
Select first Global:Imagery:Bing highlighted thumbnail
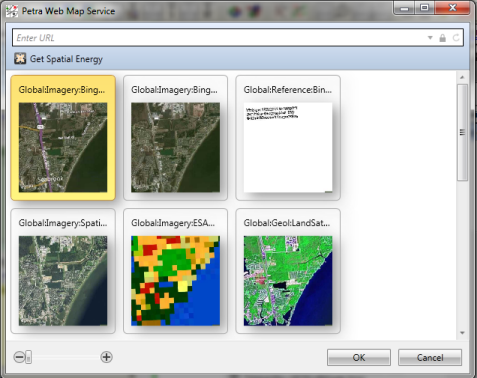63,138
